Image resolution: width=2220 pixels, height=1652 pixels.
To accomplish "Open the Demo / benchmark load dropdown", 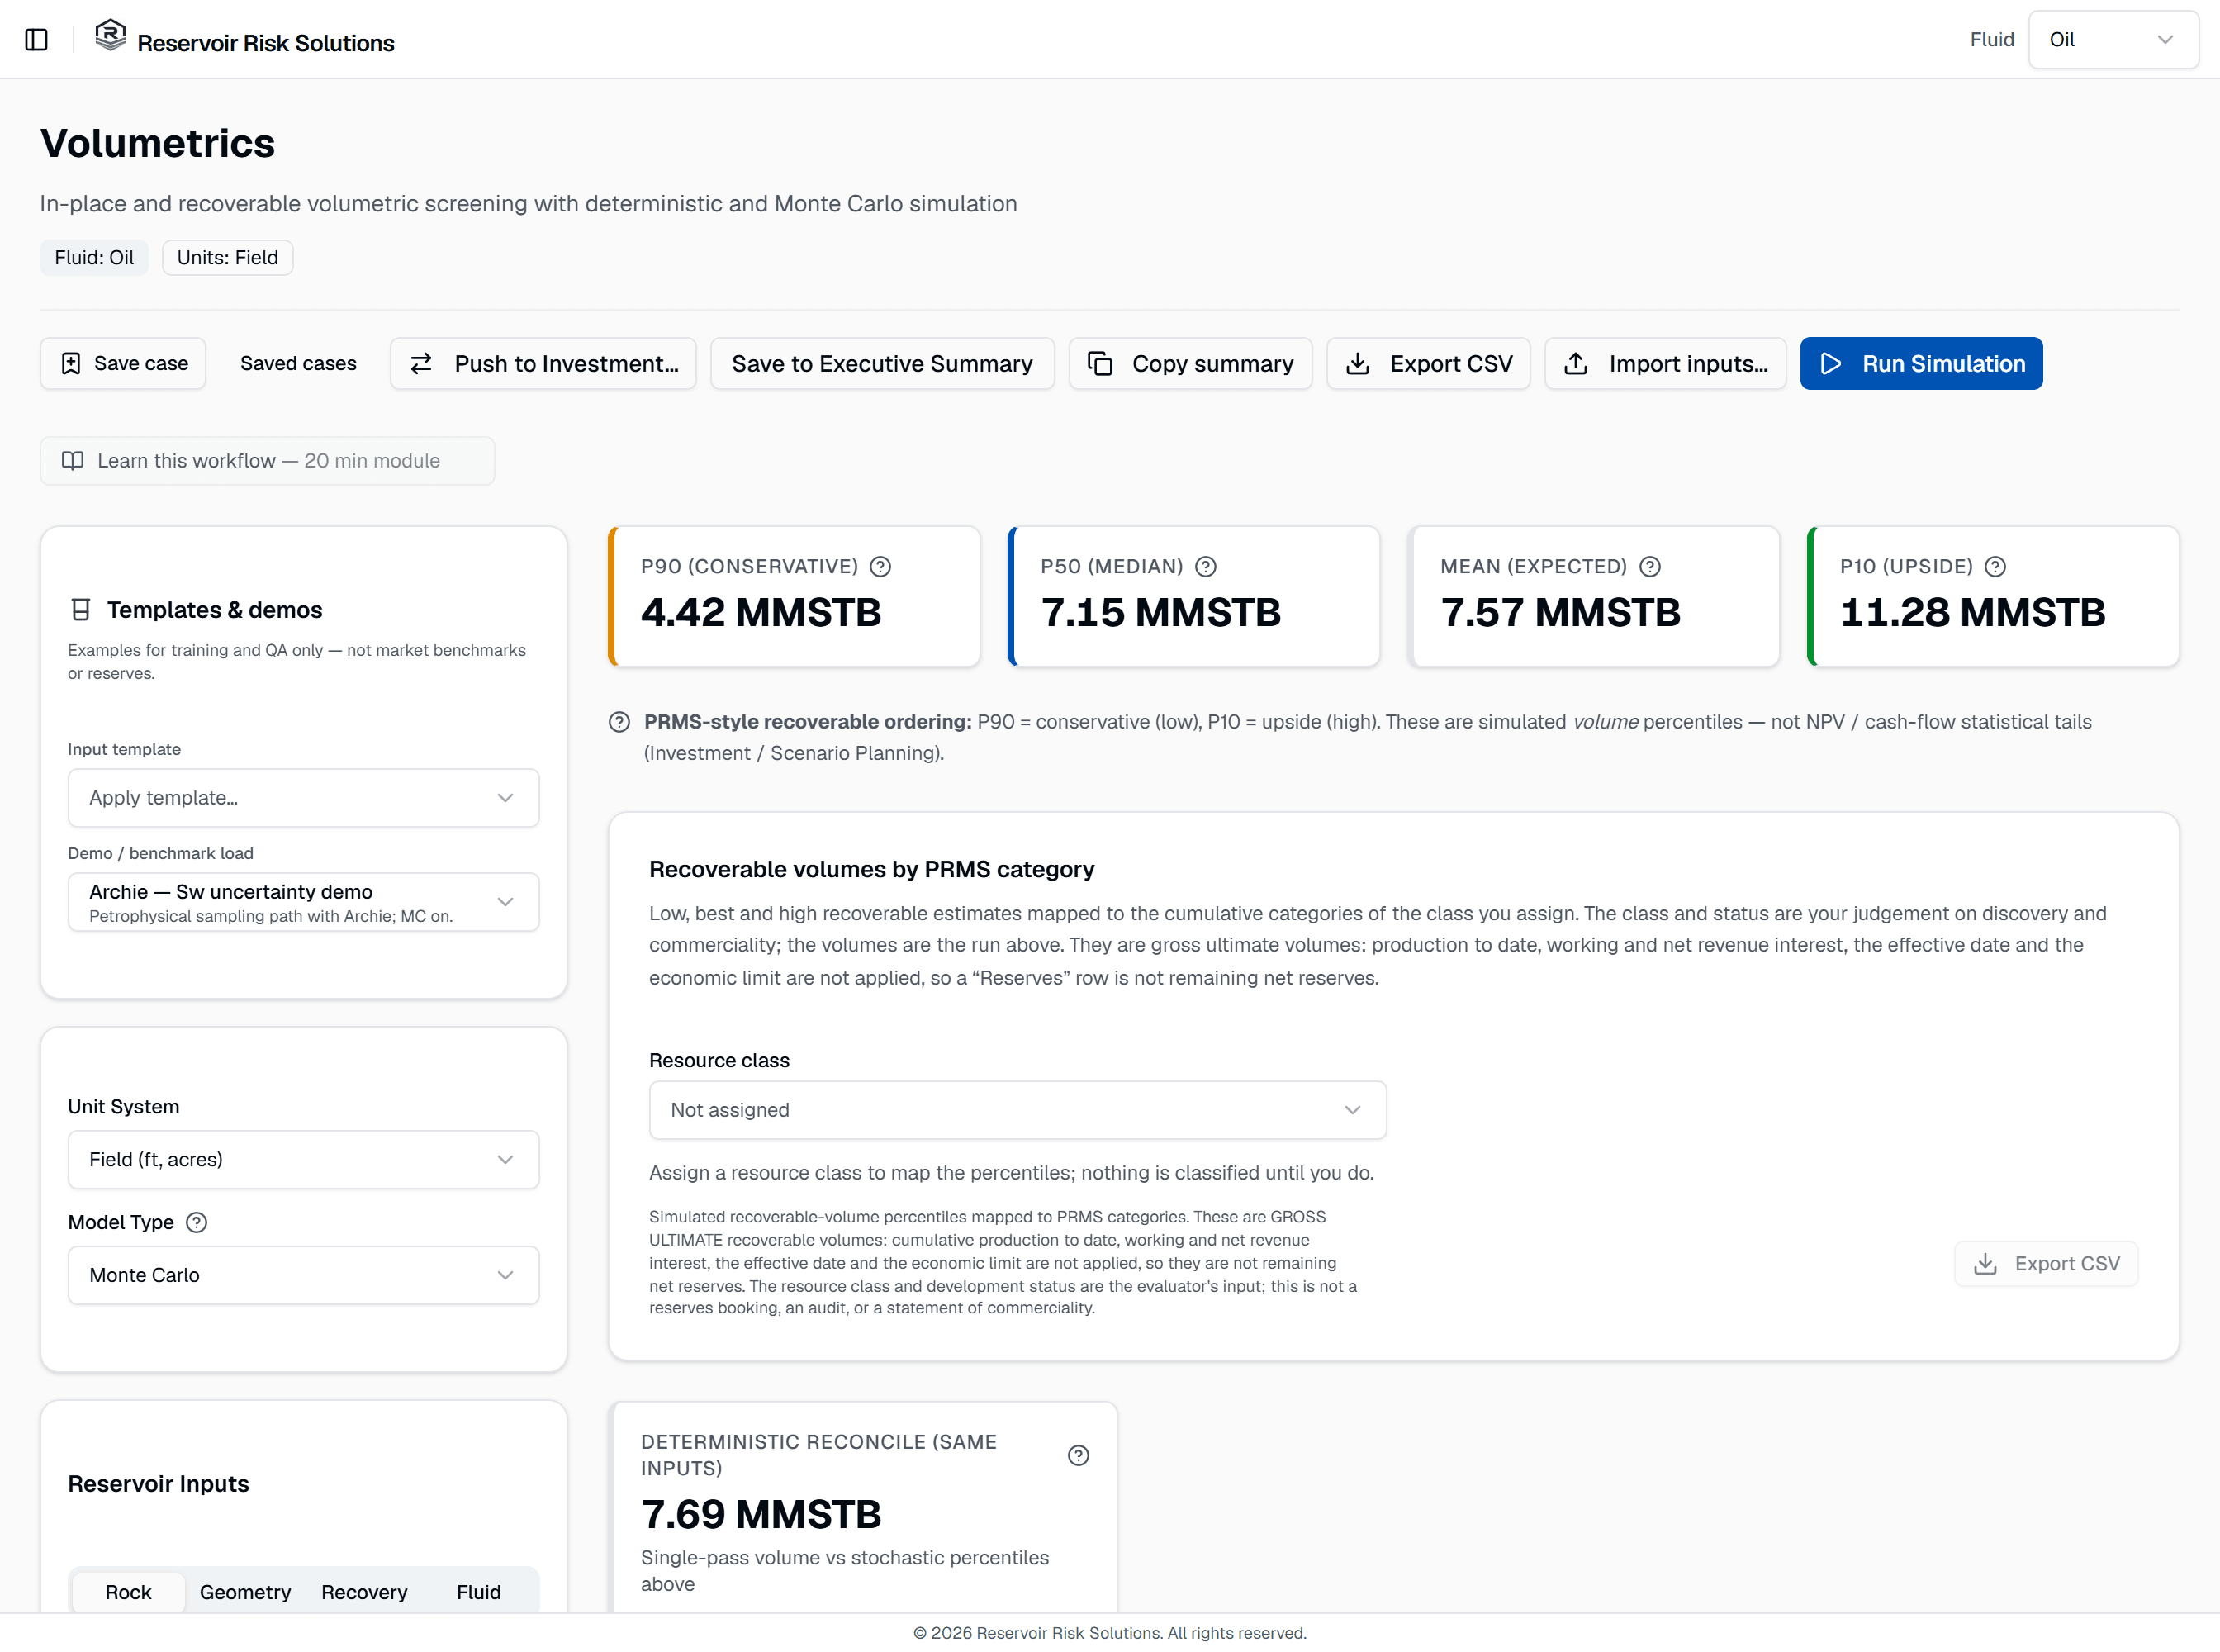I will (x=304, y=902).
